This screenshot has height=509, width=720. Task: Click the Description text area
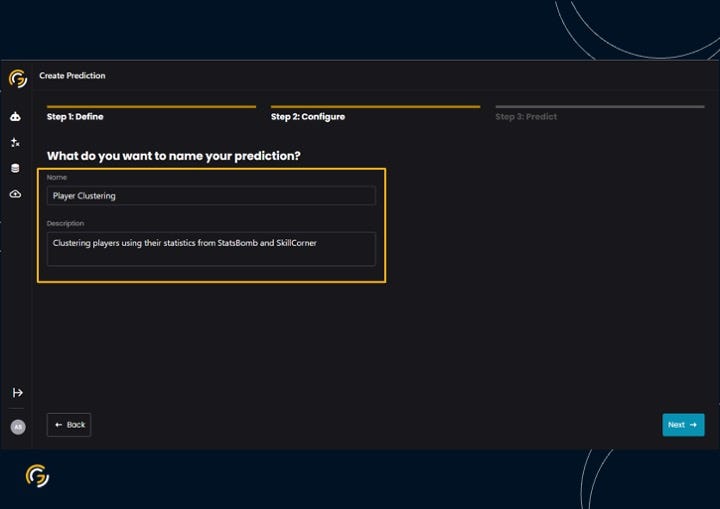point(211,249)
